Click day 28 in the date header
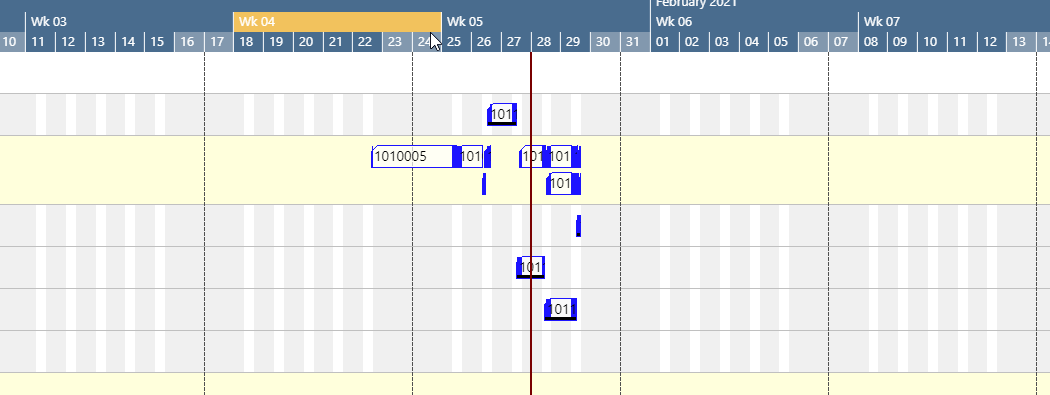The width and height of the screenshot is (1050, 395). (545, 42)
